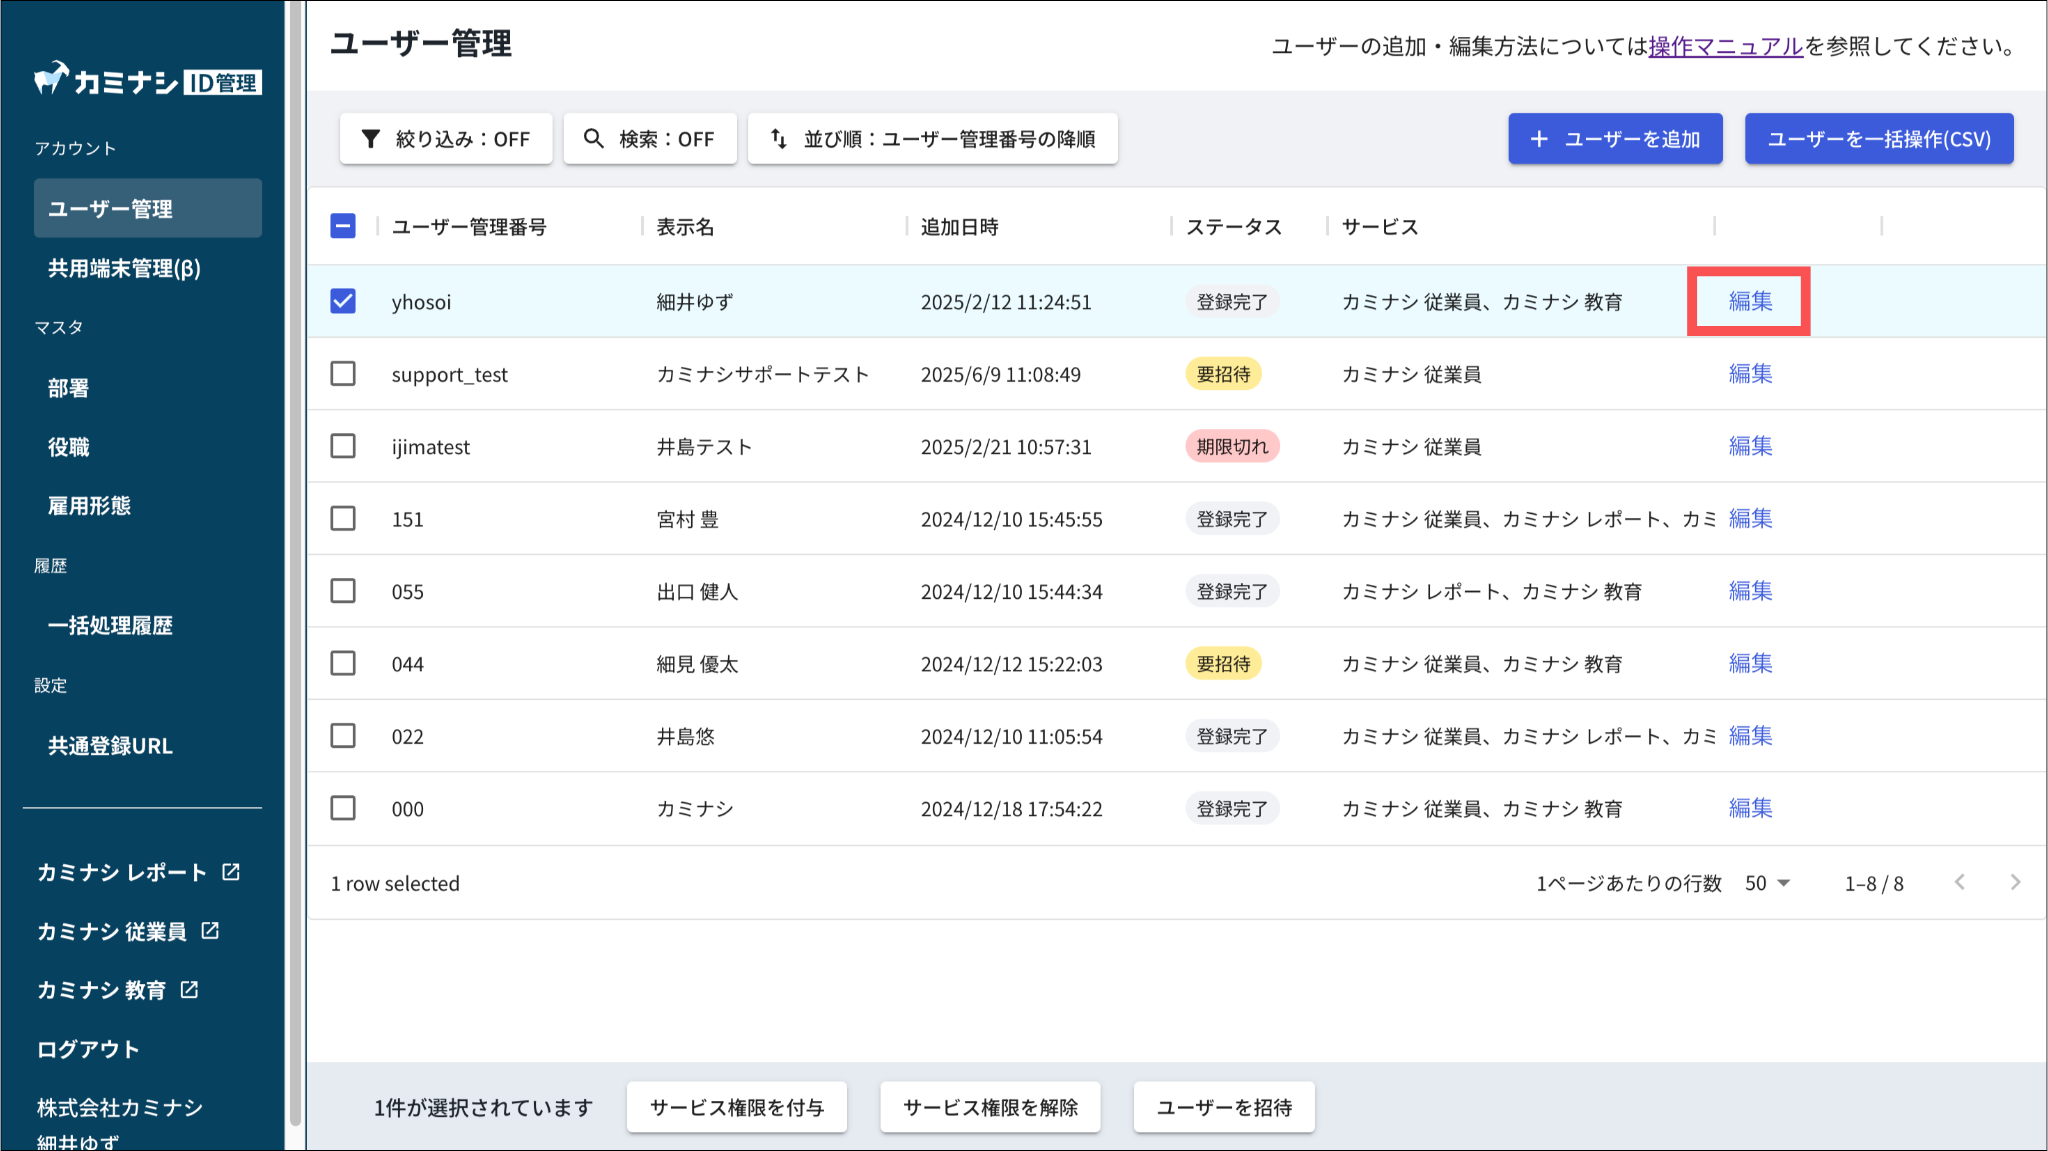Click external-link icon beside カミナシ レポート

coord(231,872)
